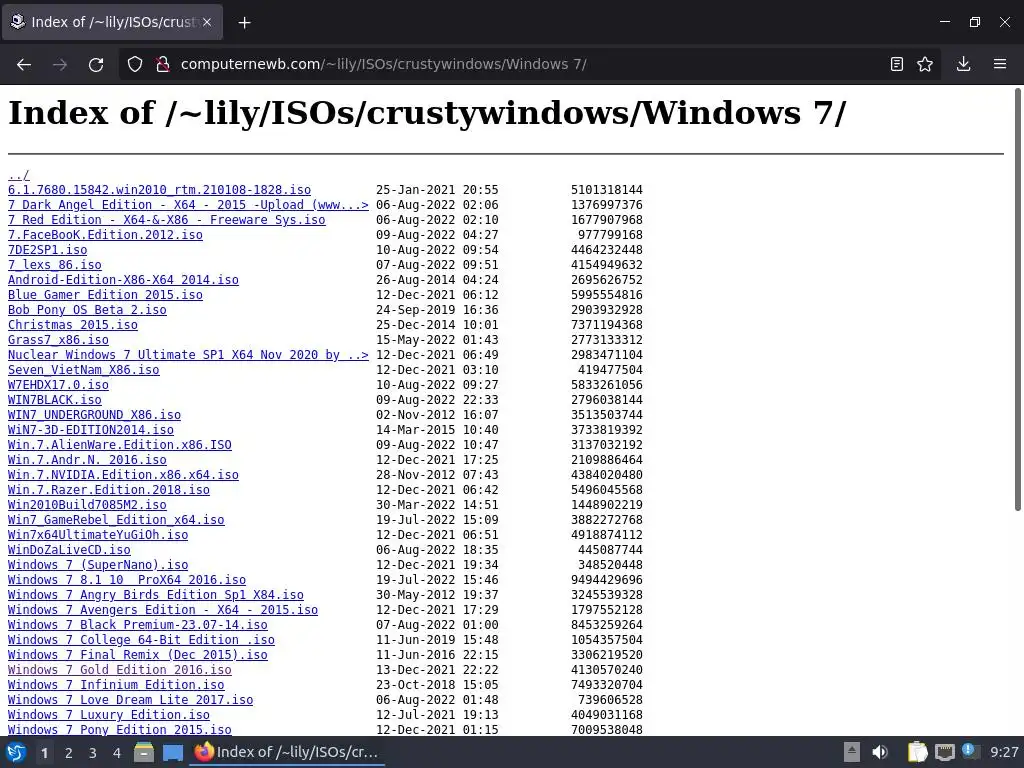Open the update notification tray icon
The height and width of the screenshot is (768, 1024).
(970, 752)
